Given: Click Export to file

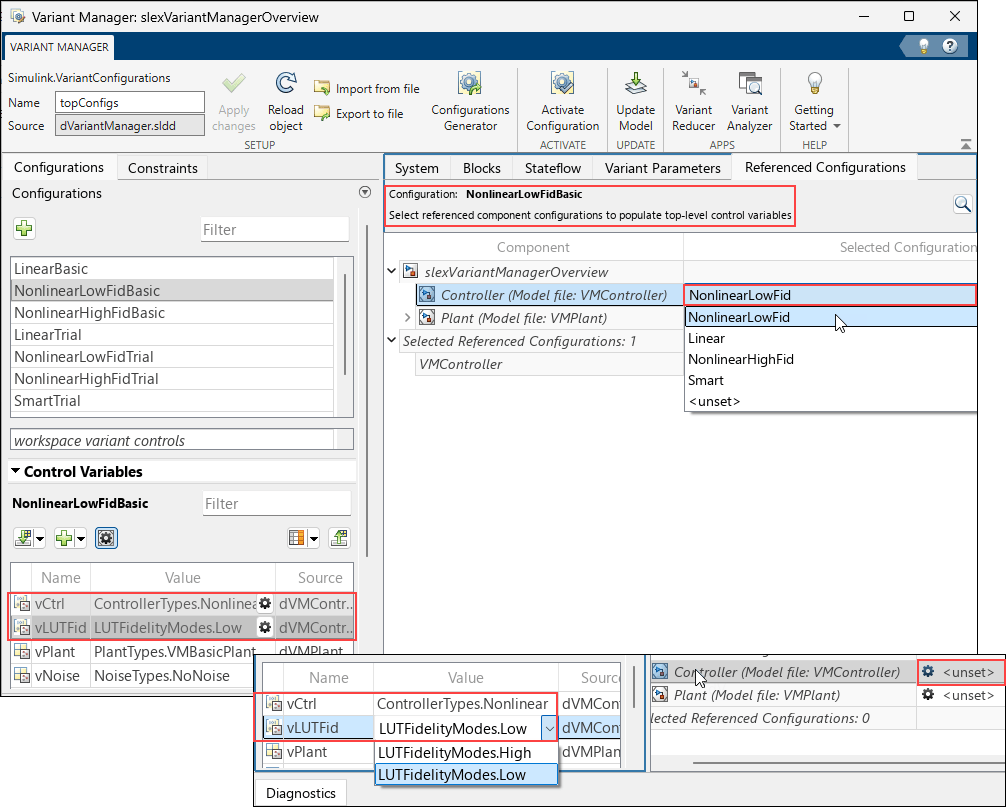Looking at the screenshot, I should click(x=359, y=114).
